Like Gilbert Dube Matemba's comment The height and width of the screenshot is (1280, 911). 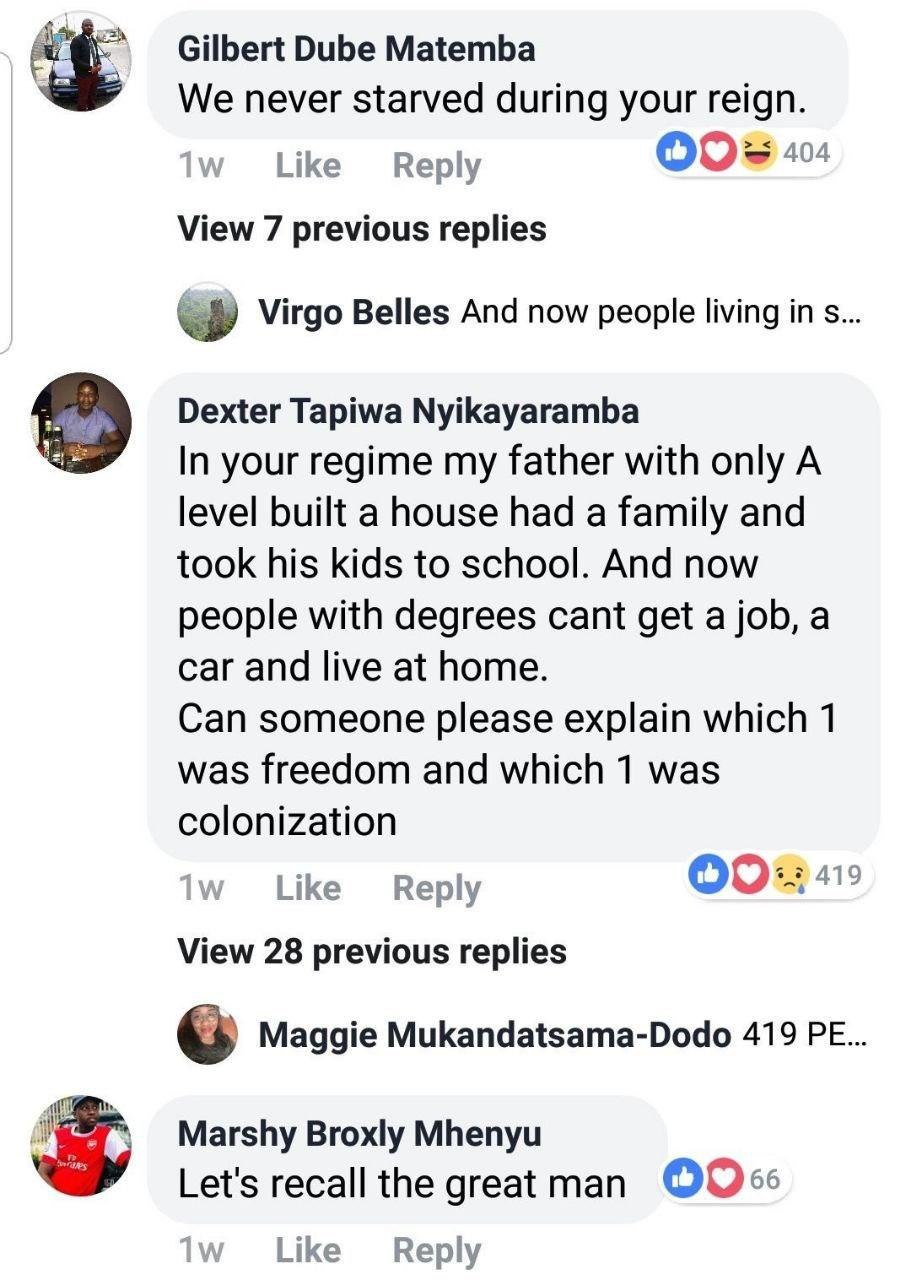coord(308,166)
